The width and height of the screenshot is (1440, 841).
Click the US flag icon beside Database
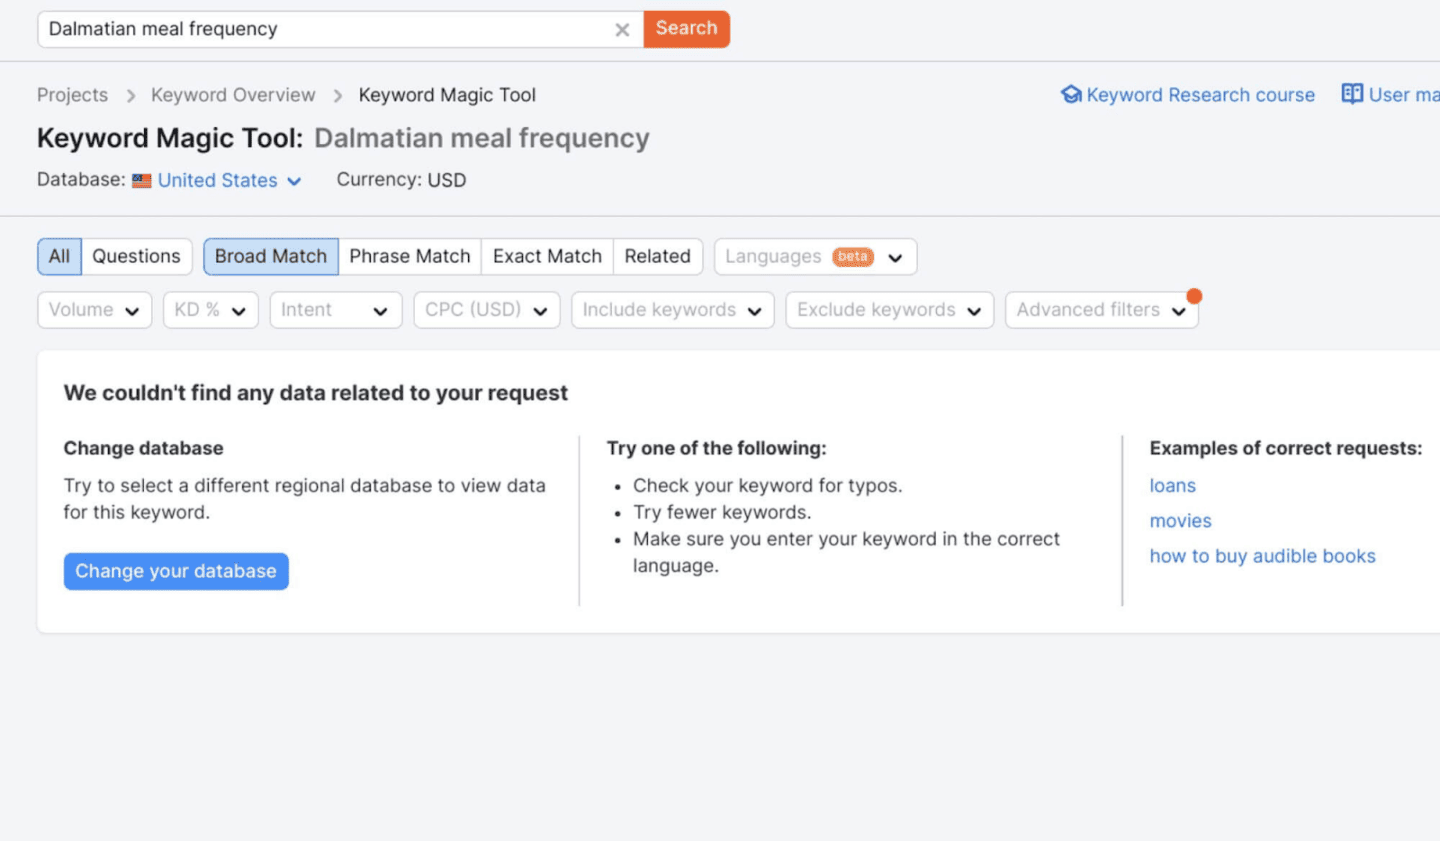click(141, 180)
